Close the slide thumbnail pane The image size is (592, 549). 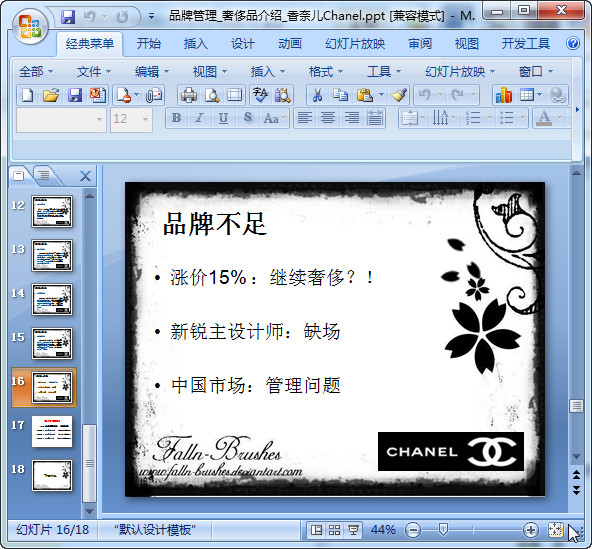point(86,176)
